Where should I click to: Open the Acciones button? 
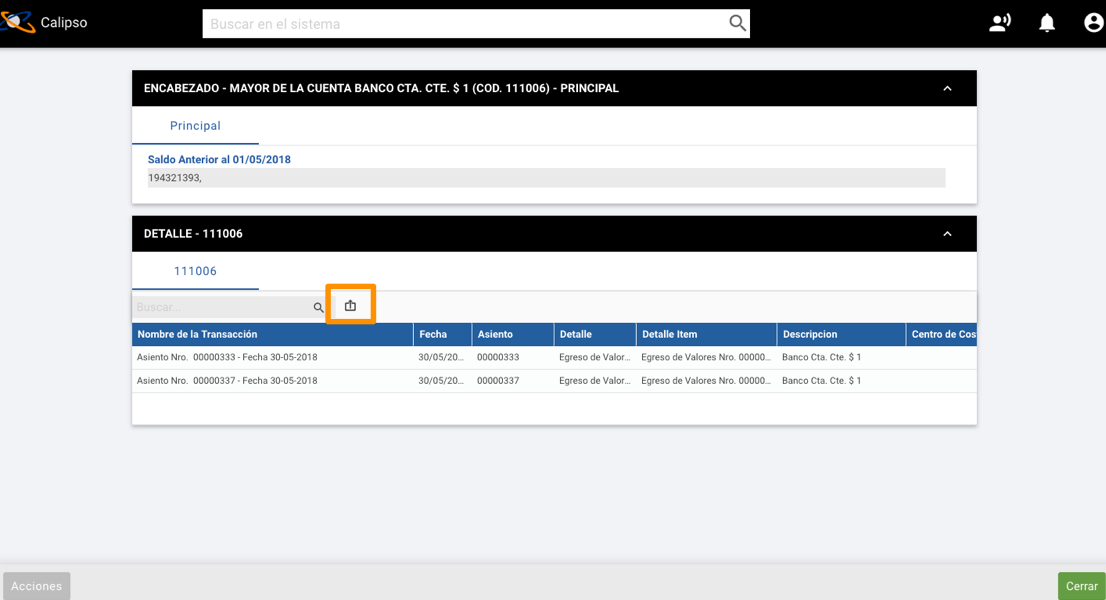[x=37, y=586]
